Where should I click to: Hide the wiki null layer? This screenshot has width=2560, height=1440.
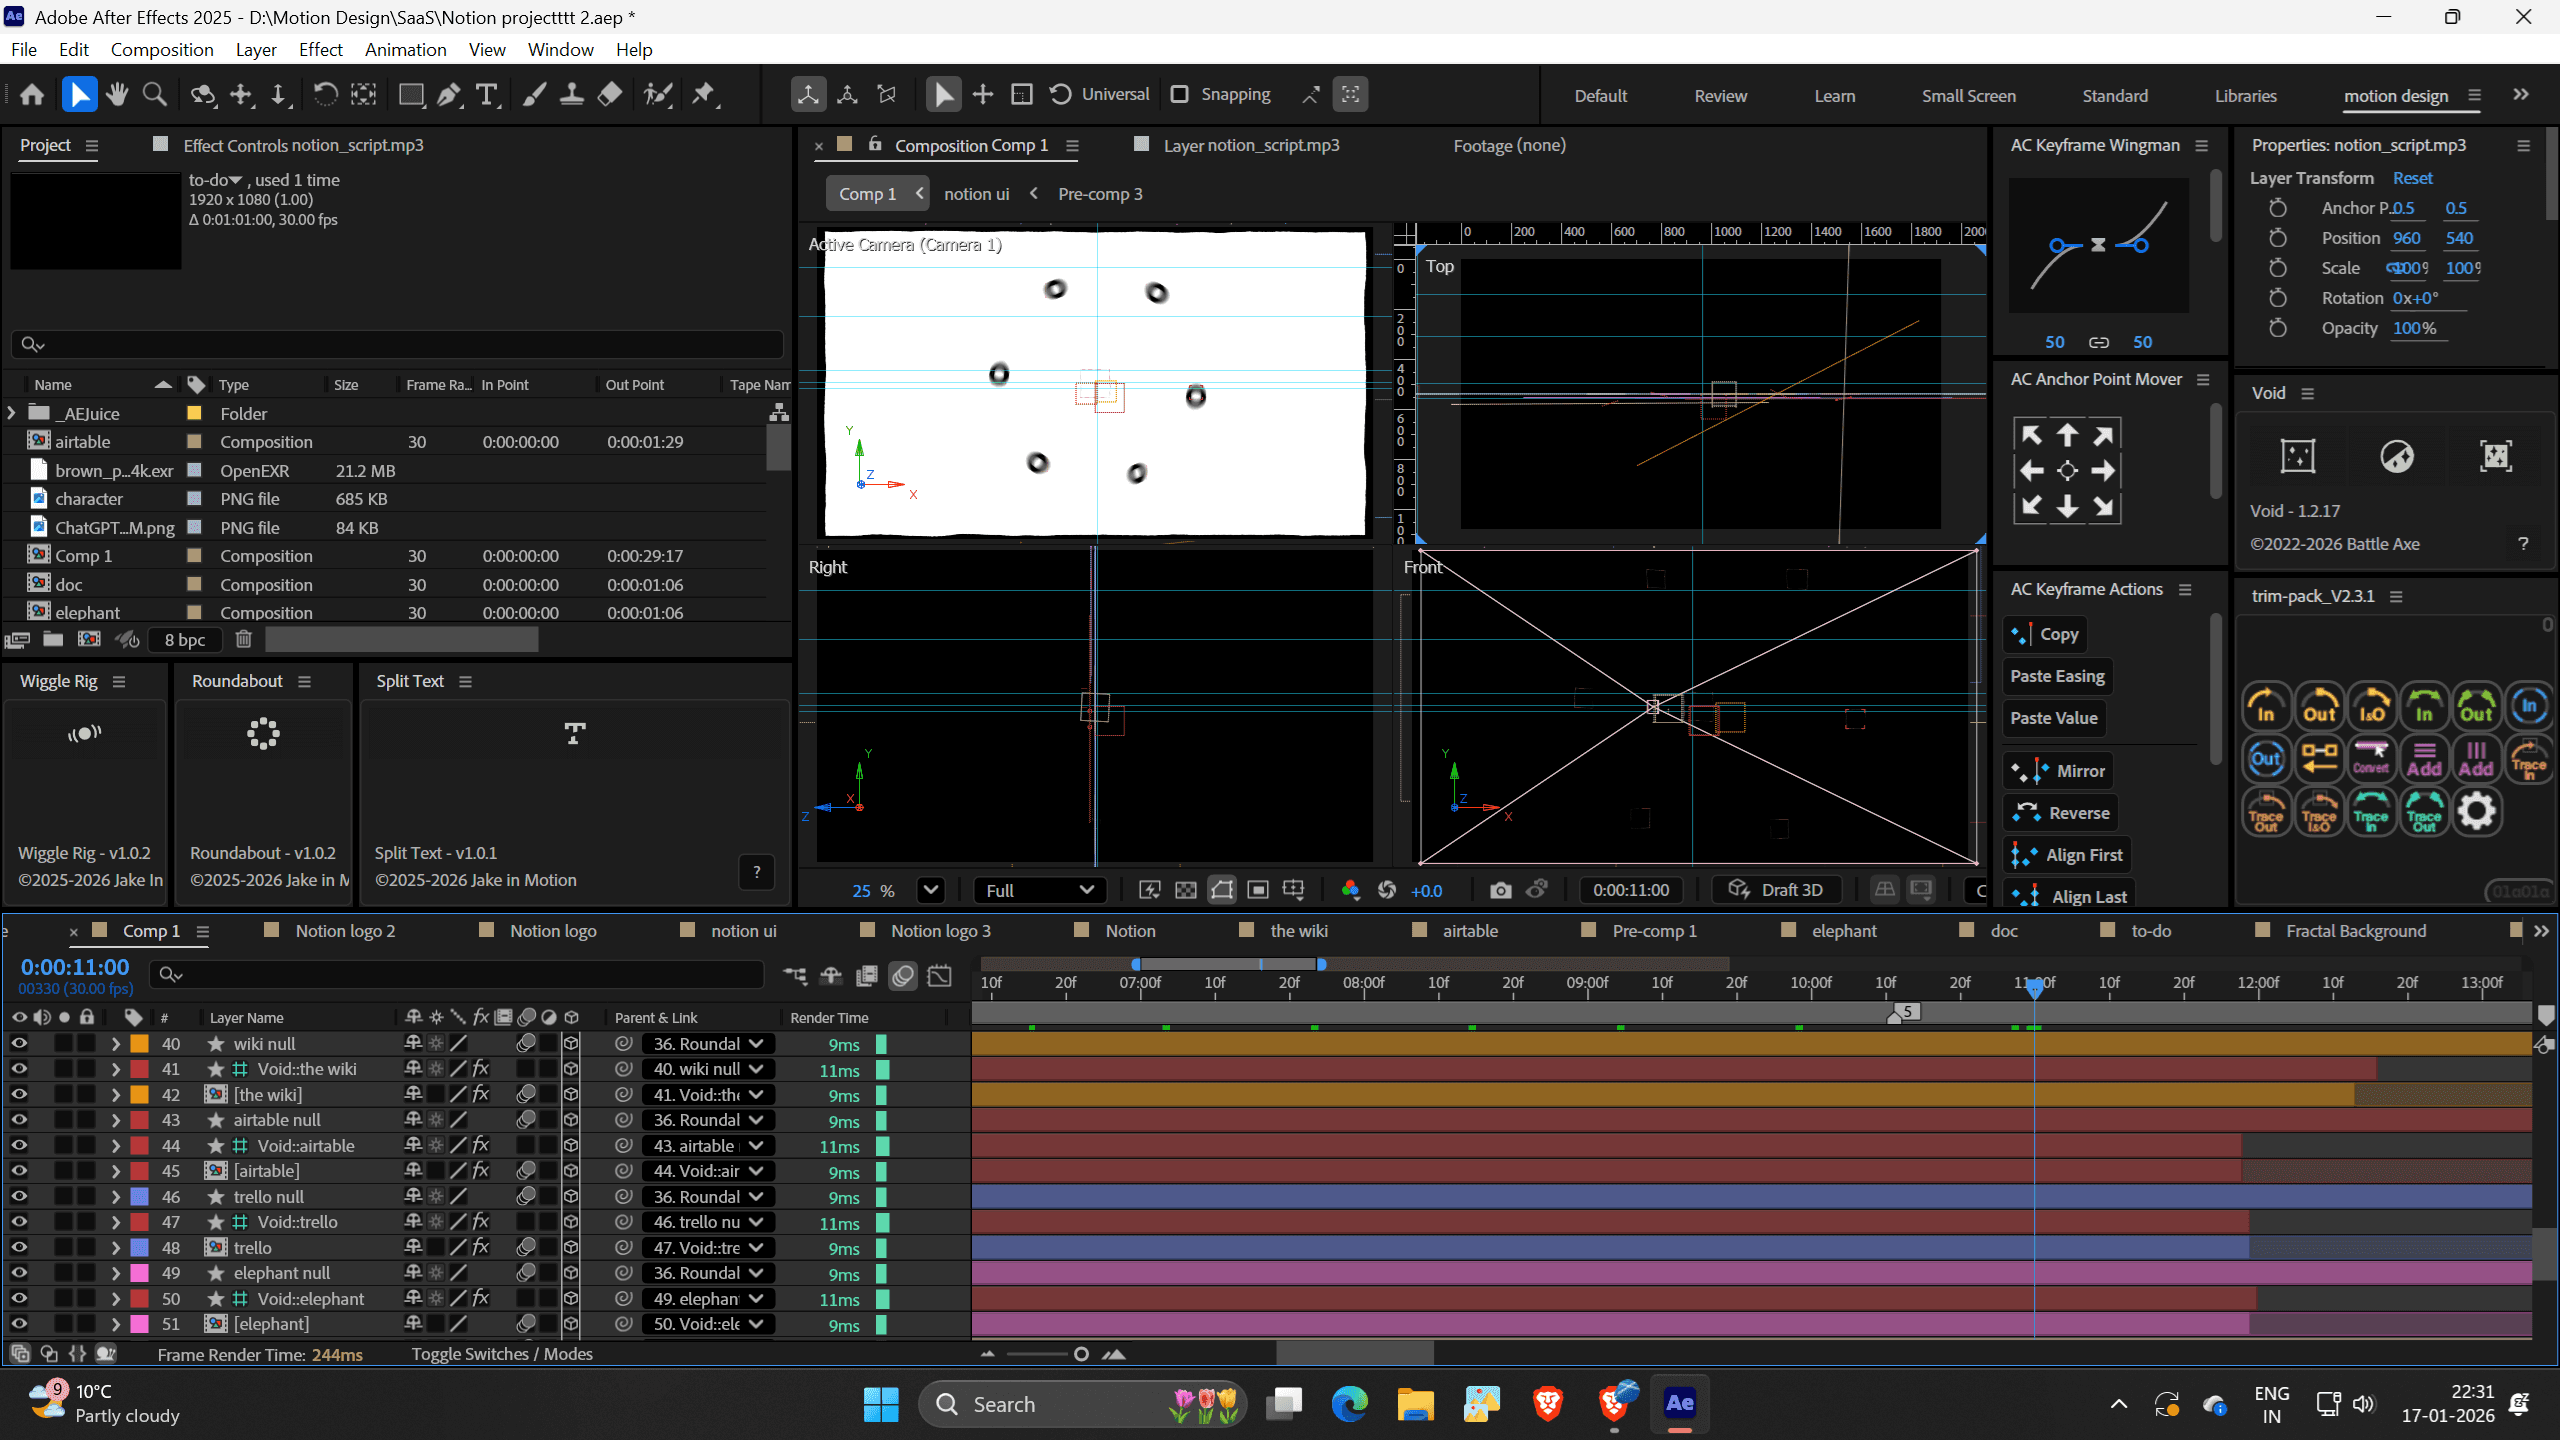pyautogui.click(x=19, y=1043)
